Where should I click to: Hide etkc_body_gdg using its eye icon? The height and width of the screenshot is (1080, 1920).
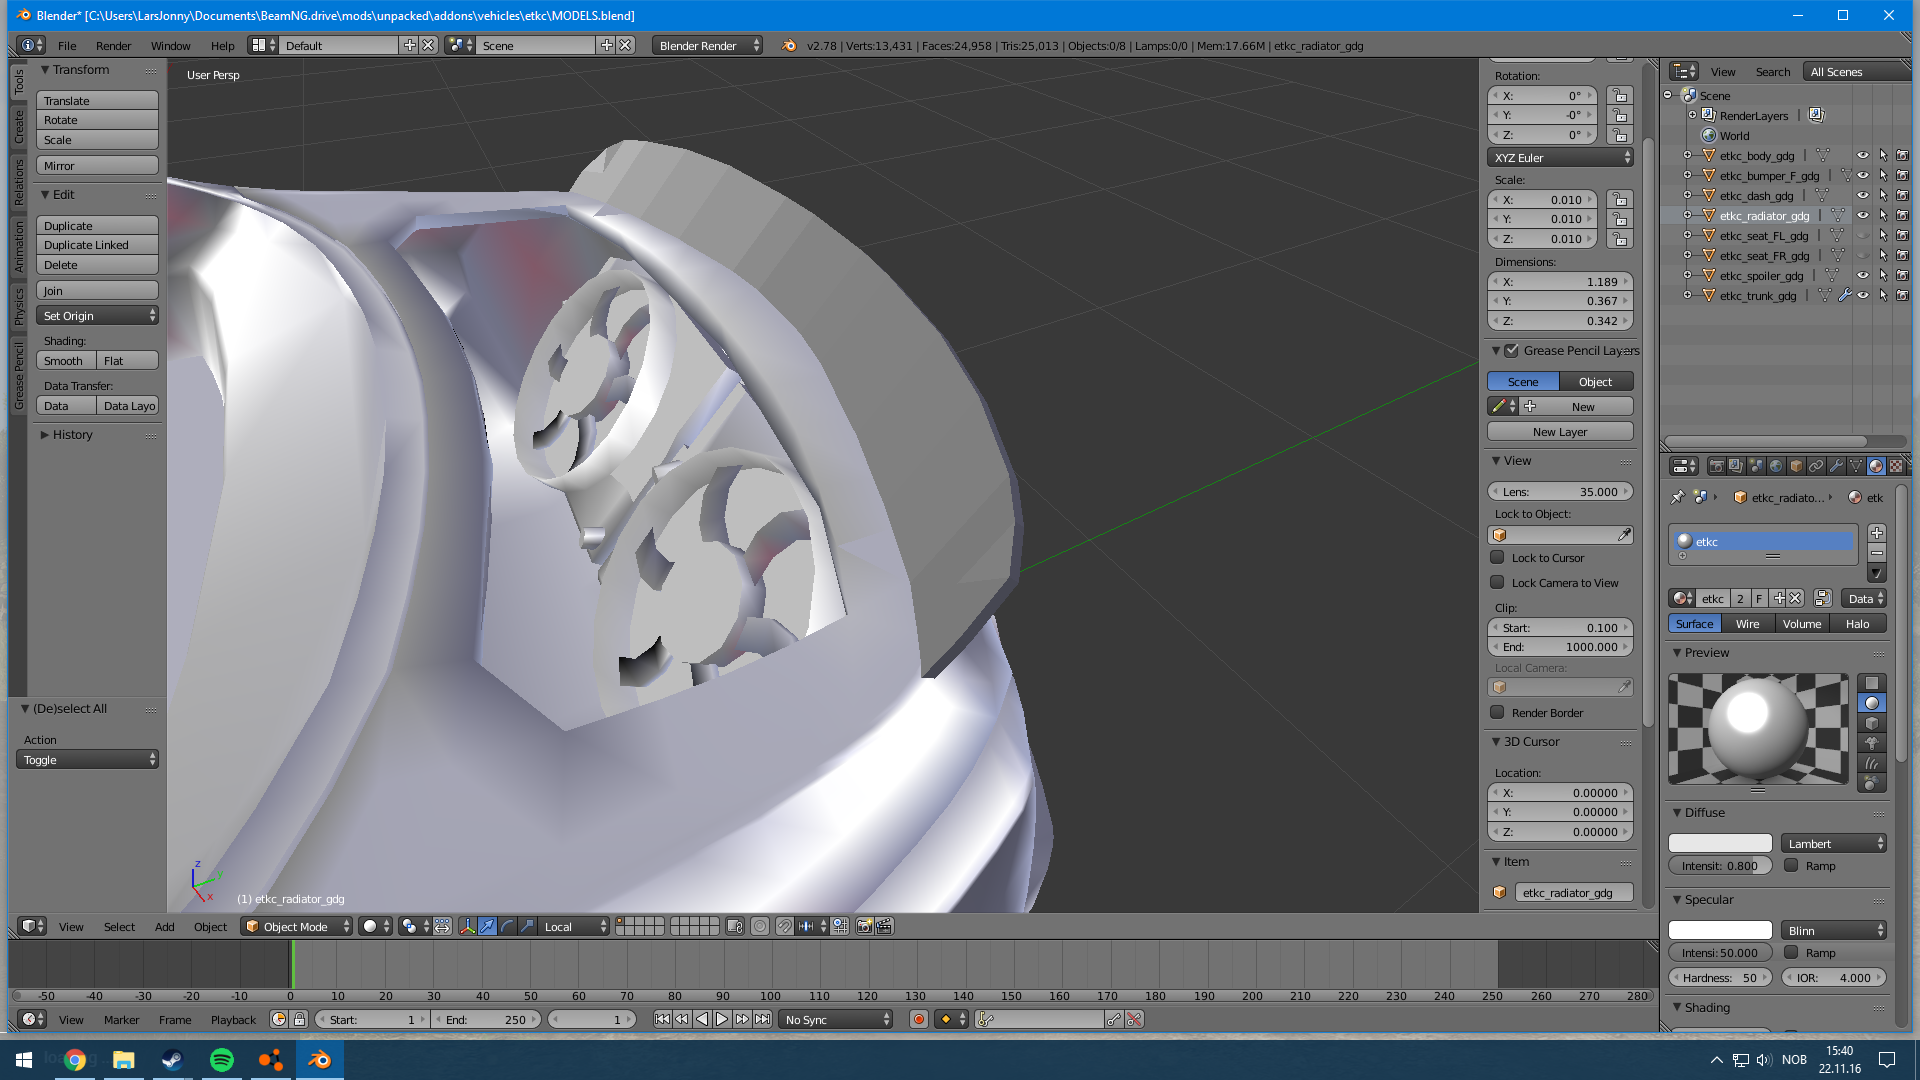tap(1862, 156)
